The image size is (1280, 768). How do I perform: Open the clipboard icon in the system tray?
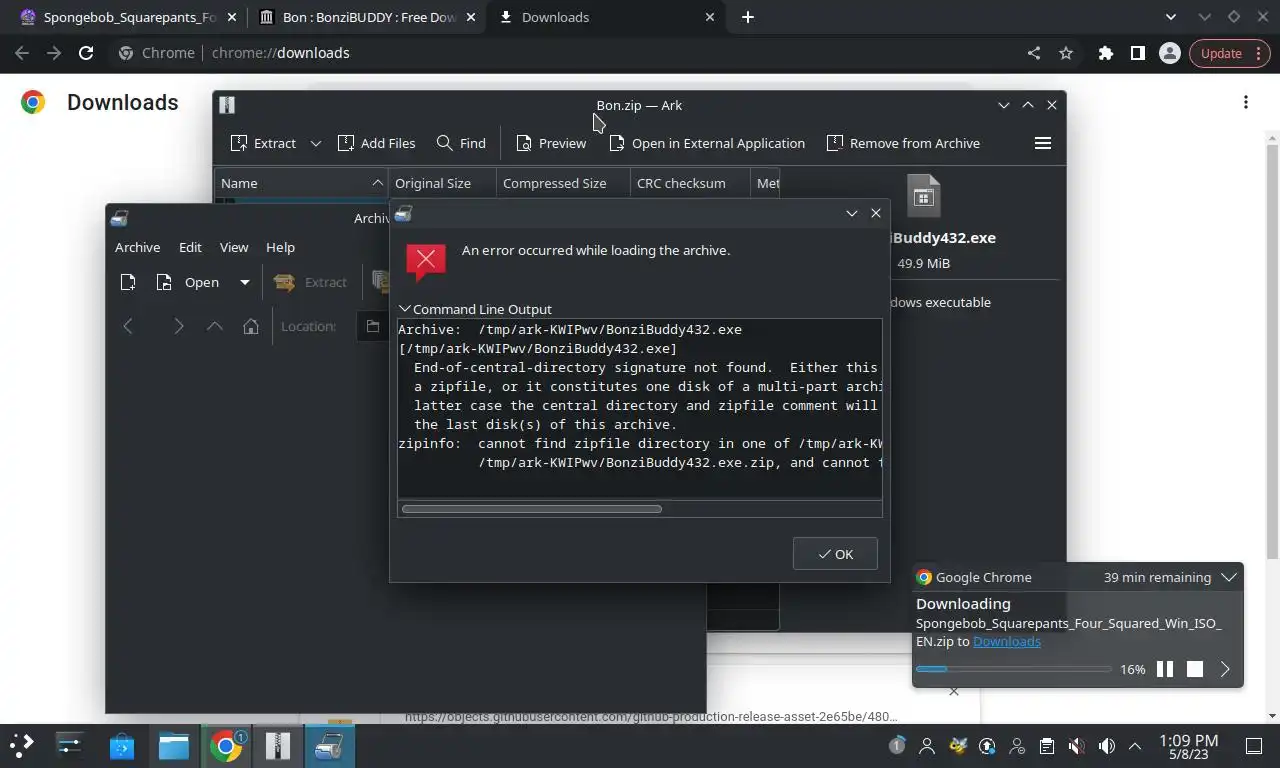[x=1046, y=746]
